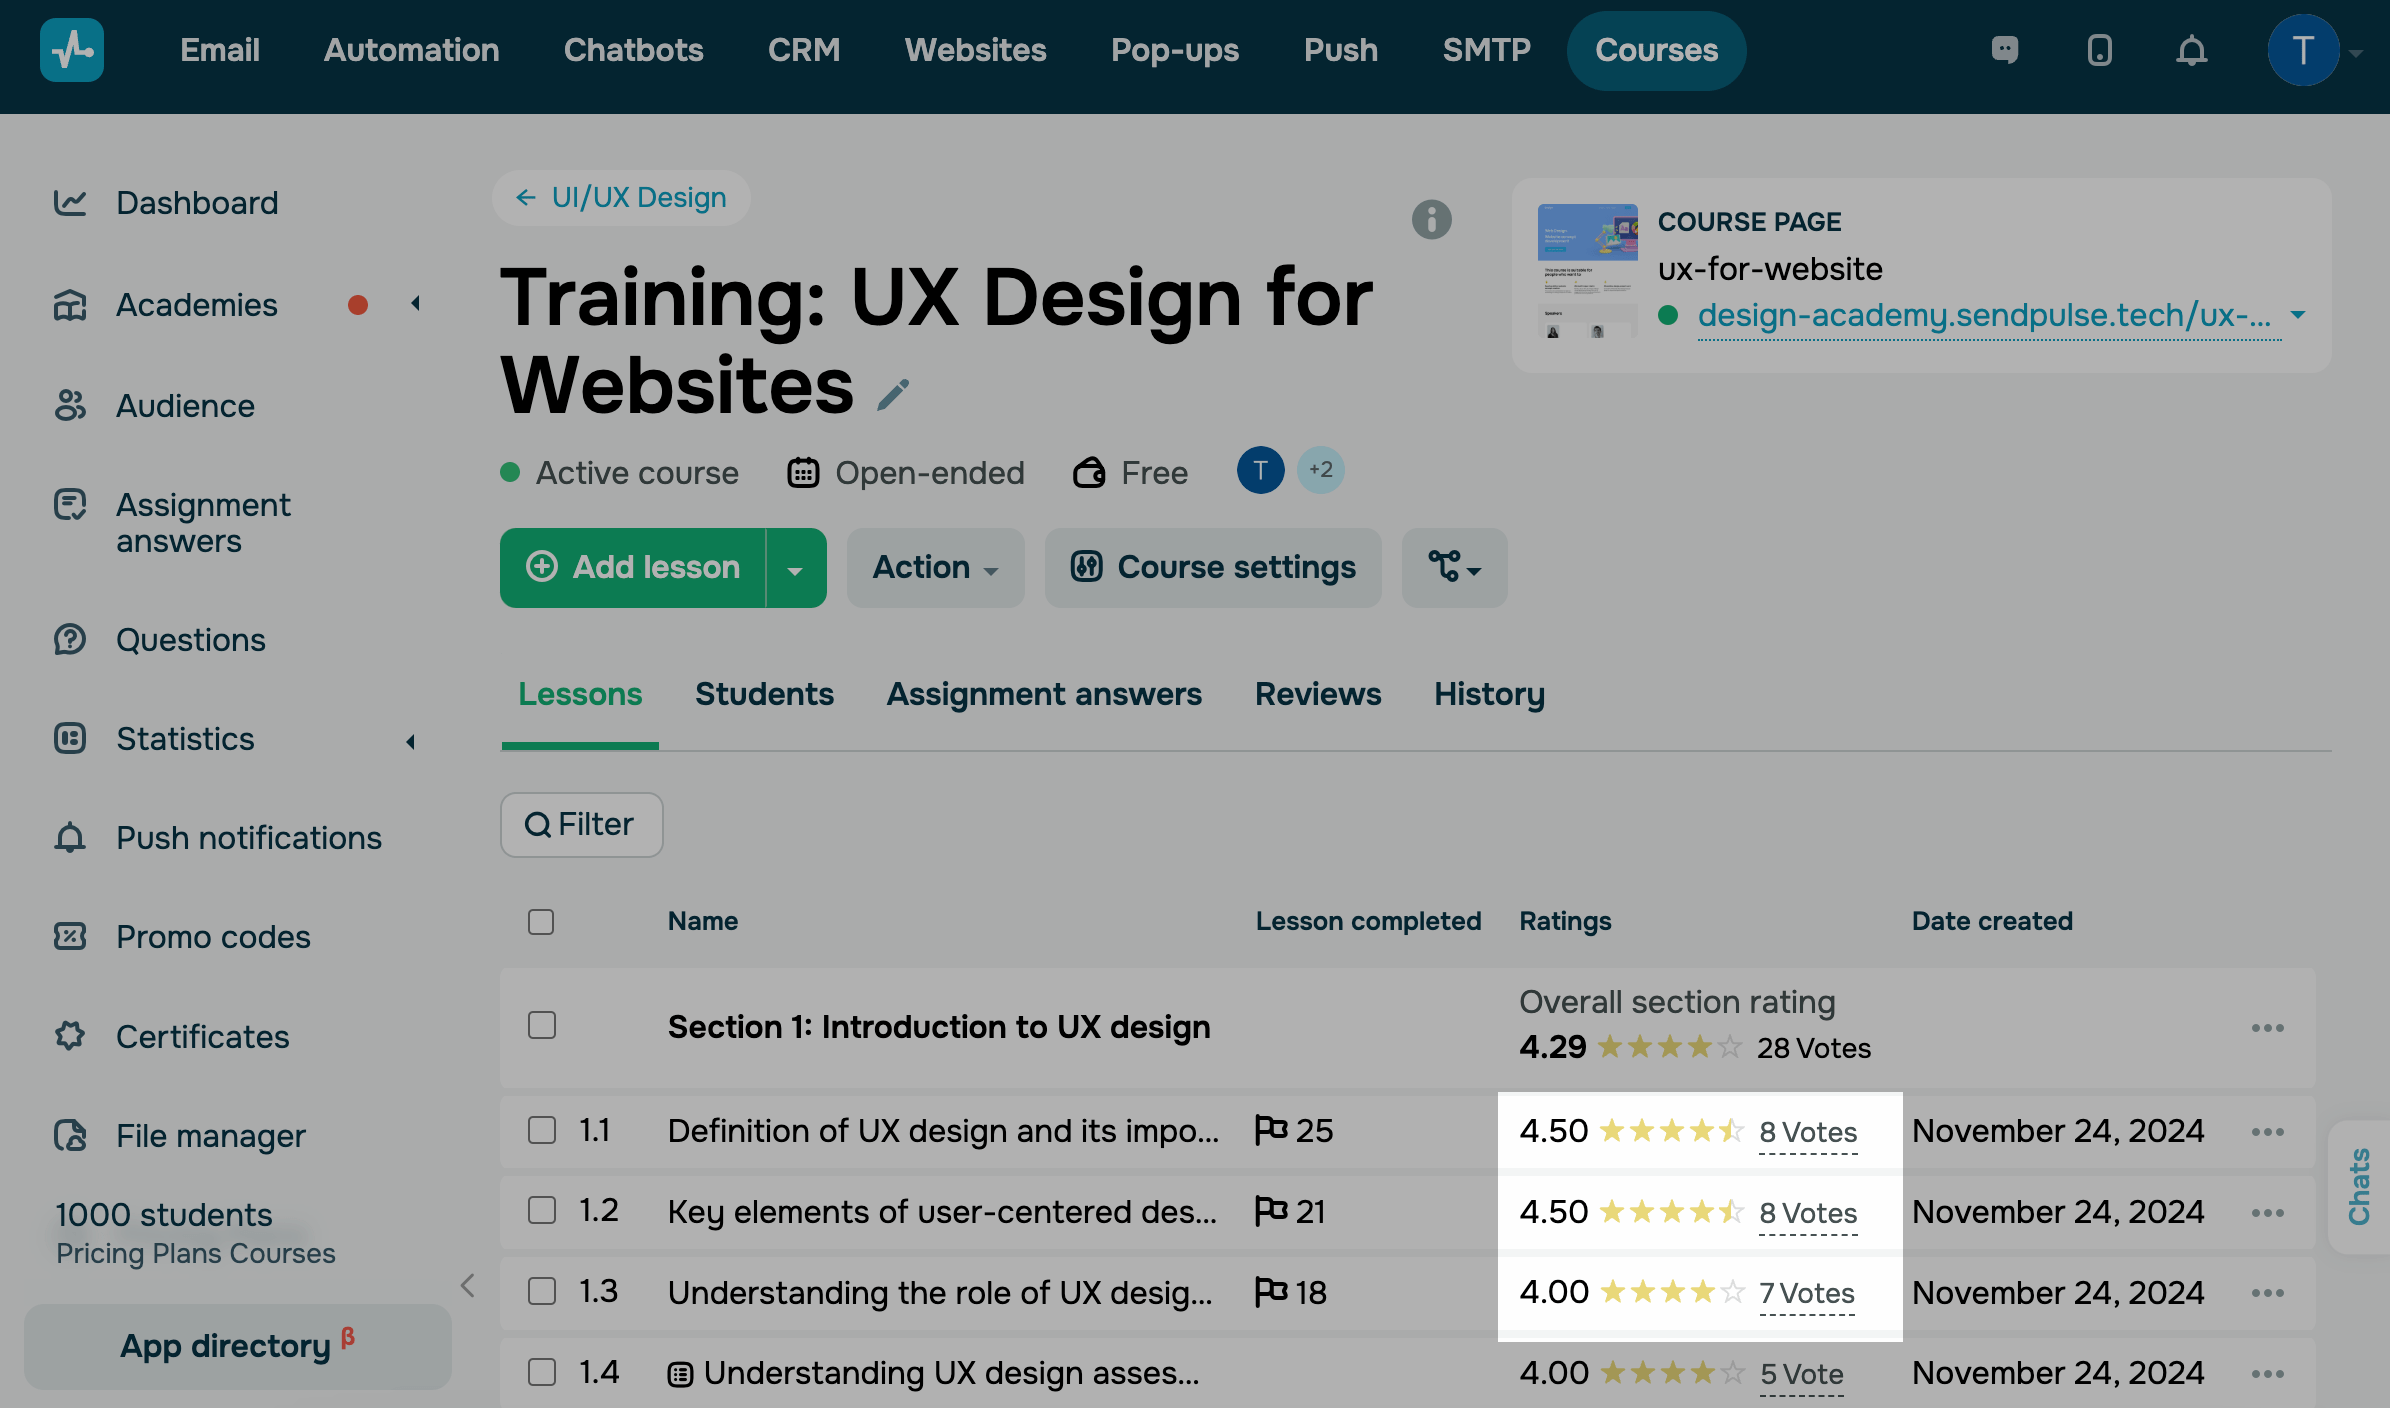
Task: Click the Course settings button
Action: click(x=1213, y=568)
